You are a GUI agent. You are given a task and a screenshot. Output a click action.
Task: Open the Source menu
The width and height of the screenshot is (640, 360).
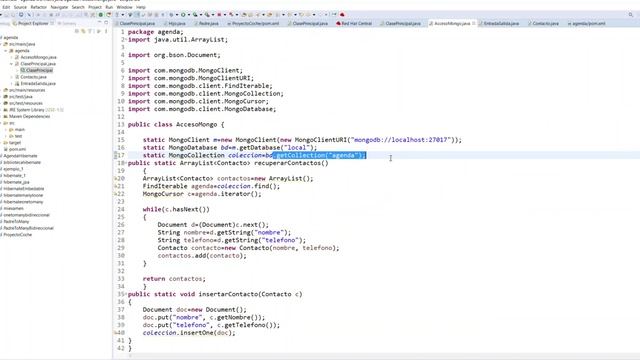(20, 7)
